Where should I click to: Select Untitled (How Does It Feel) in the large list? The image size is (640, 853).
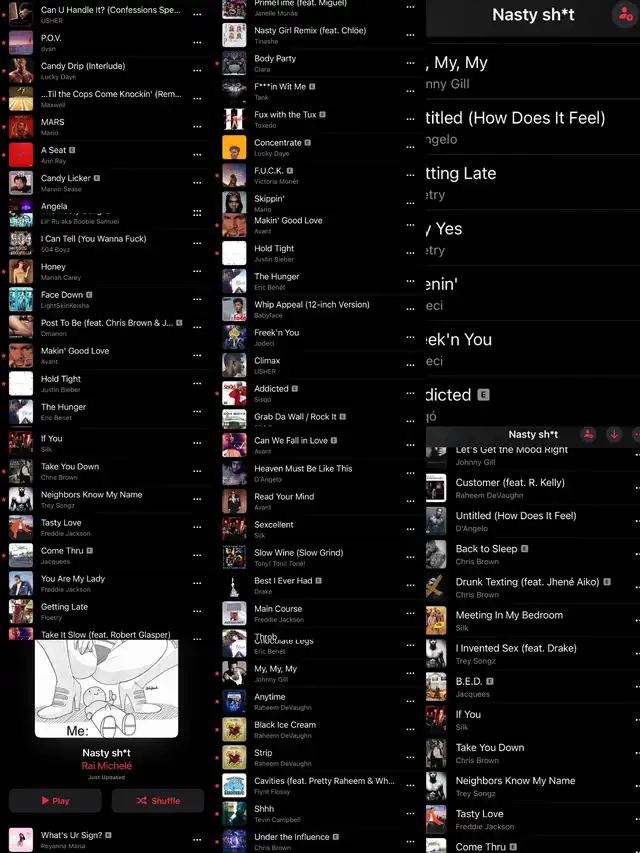click(x=532, y=127)
